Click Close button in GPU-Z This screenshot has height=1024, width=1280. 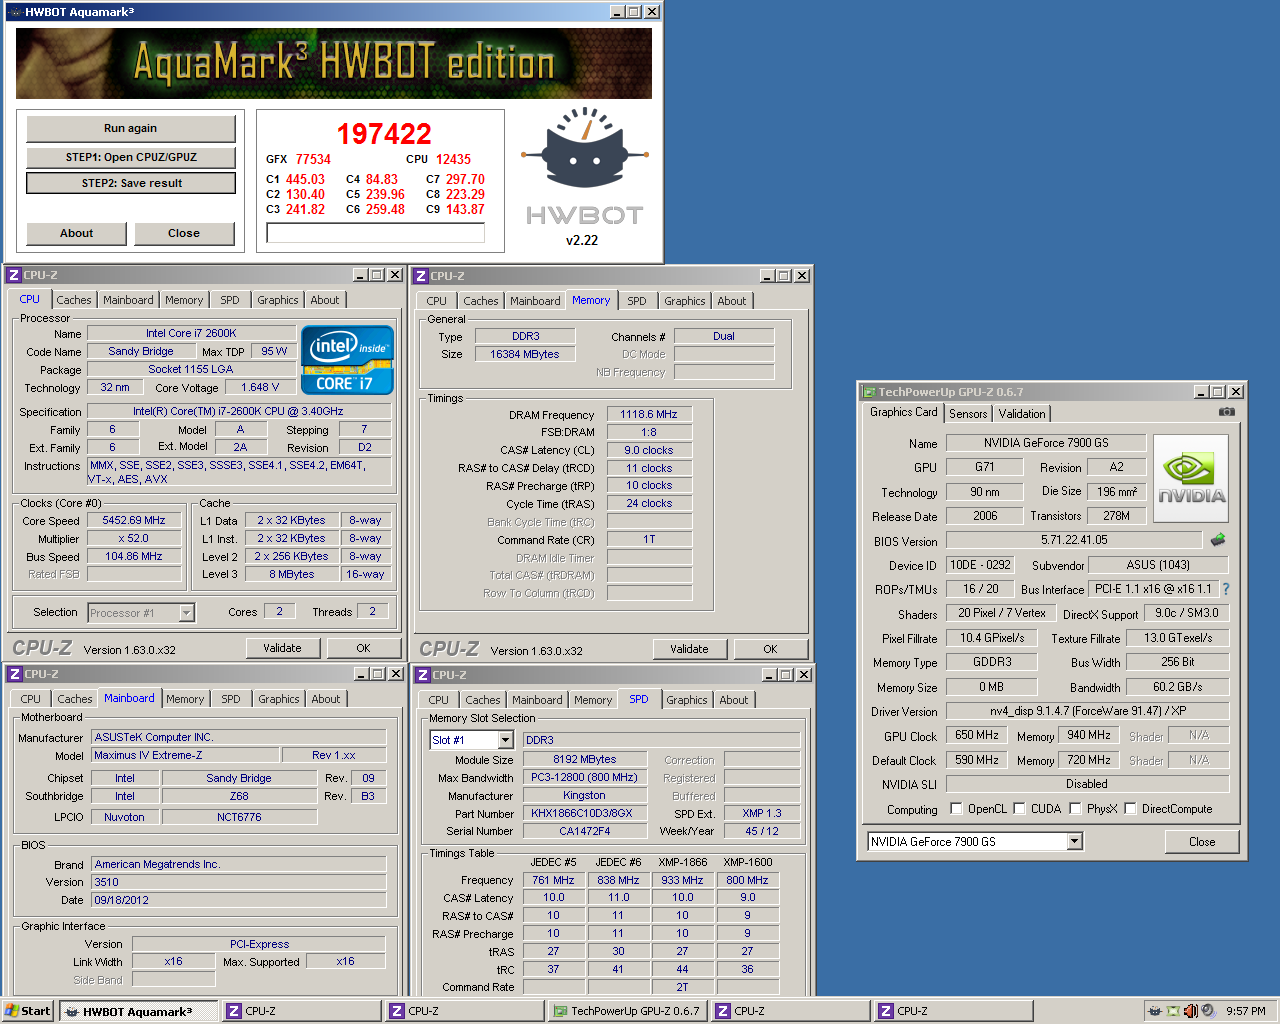click(x=1202, y=842)
